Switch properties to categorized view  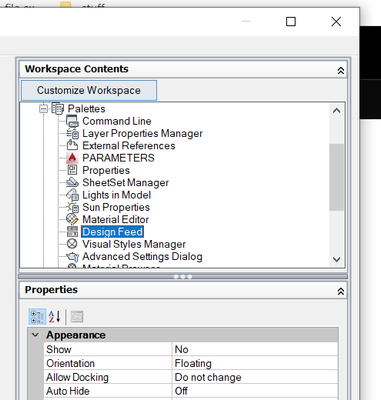[x=37, y=317]
